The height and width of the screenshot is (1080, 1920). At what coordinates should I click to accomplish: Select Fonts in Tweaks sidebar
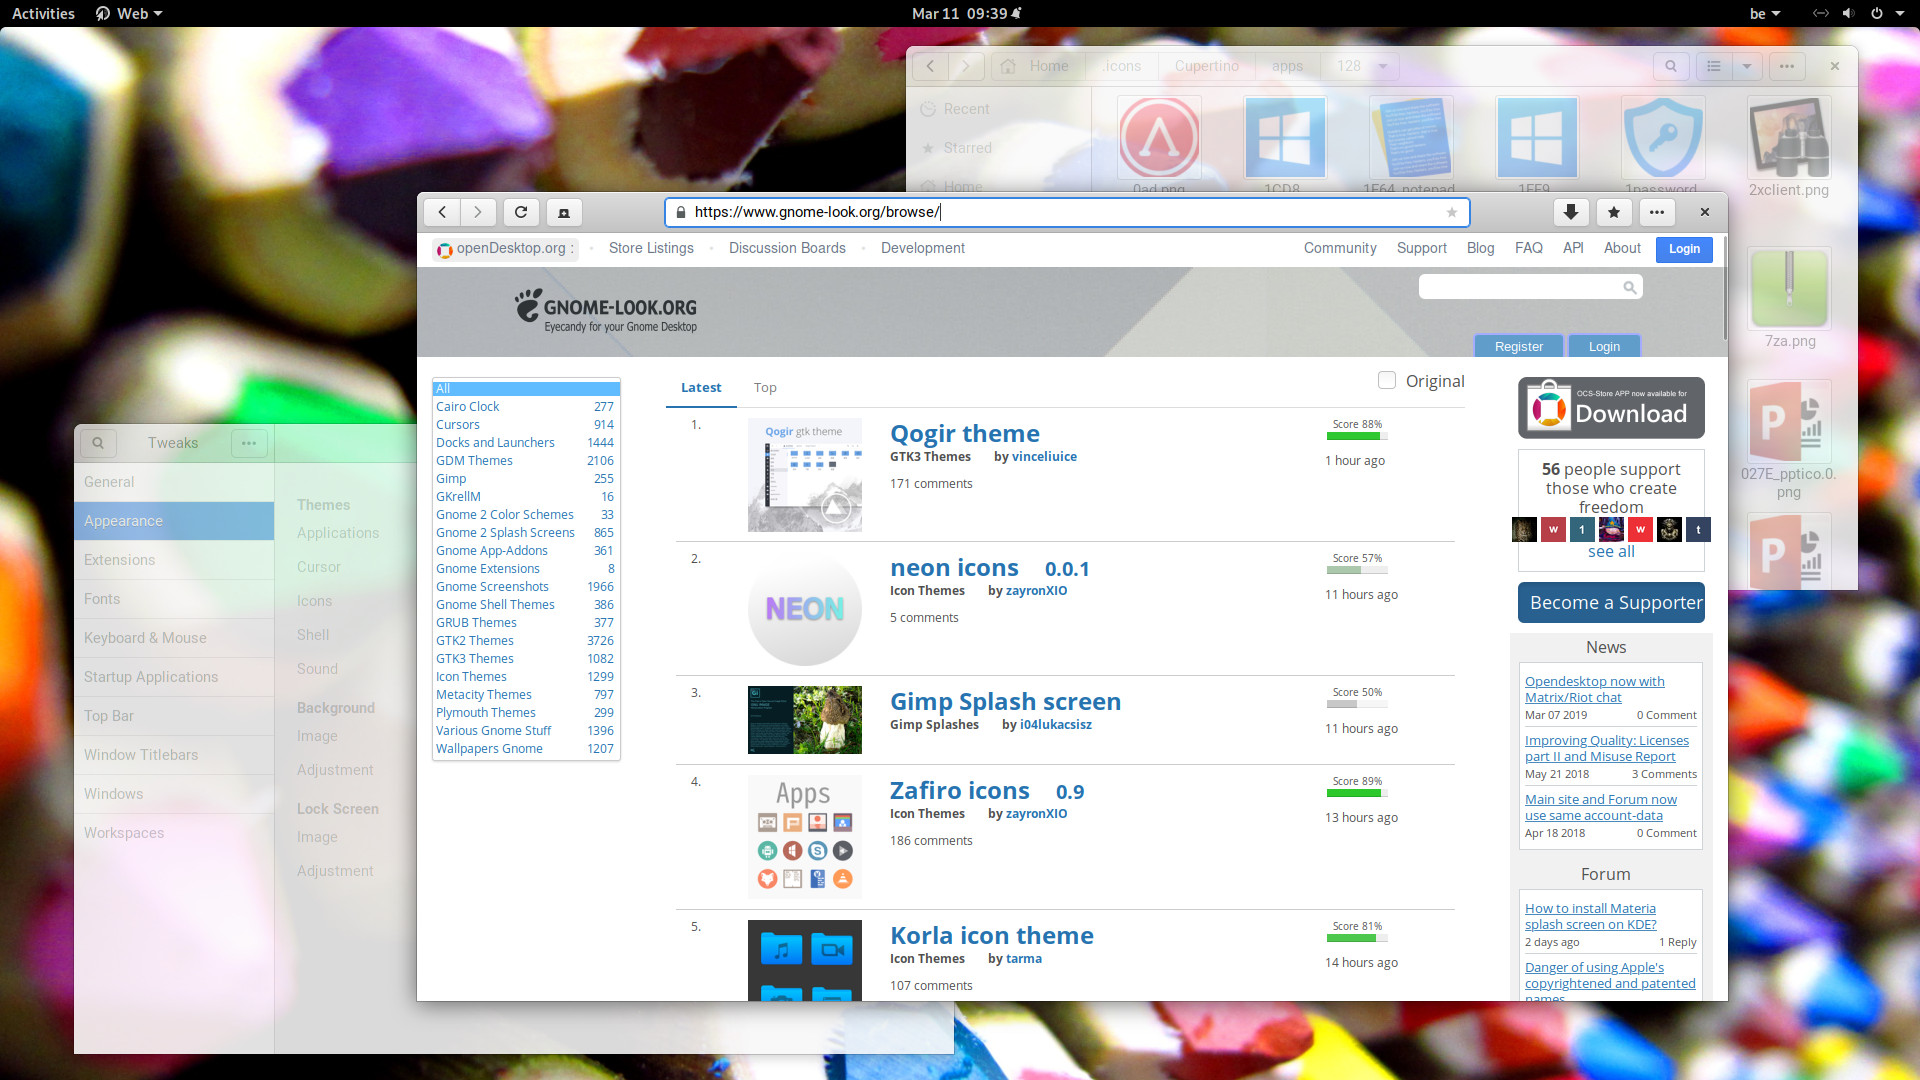coord(174,599)
